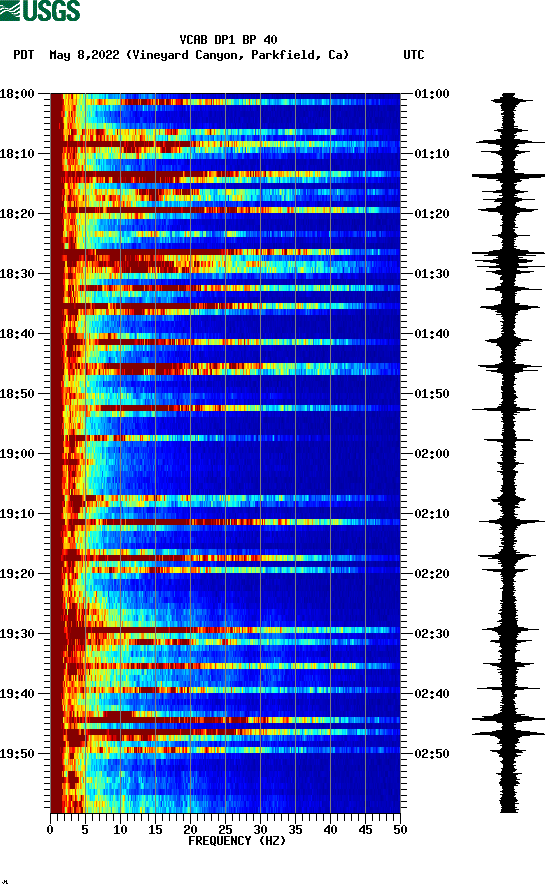Click the 45 Hz frequency tick label
Screen dimensions: 552x893
(365, 830)
